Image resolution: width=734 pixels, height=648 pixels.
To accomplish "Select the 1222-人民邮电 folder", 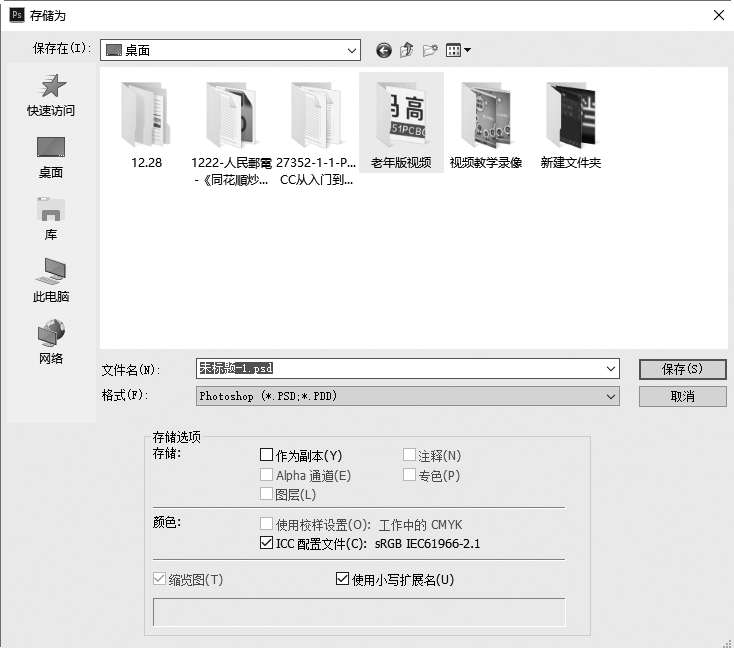I will point(231,133).
